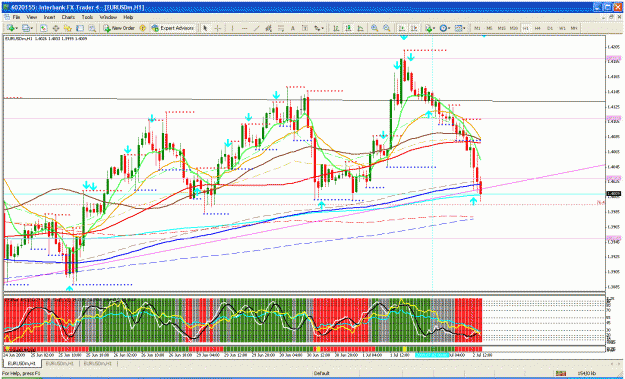Select the H4 timeframe button
The image size is (625, 379).
(538, 28)
